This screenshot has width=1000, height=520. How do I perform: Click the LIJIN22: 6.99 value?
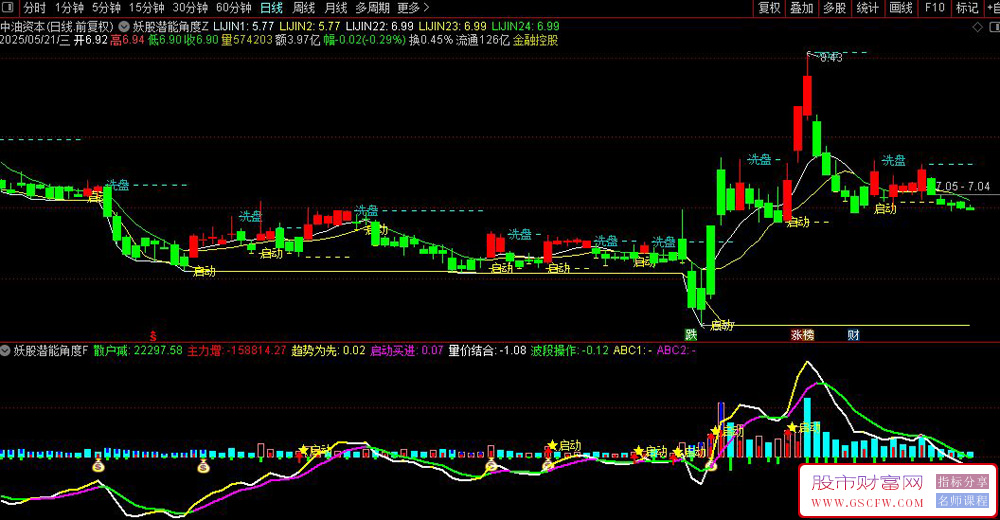(379, 27)
